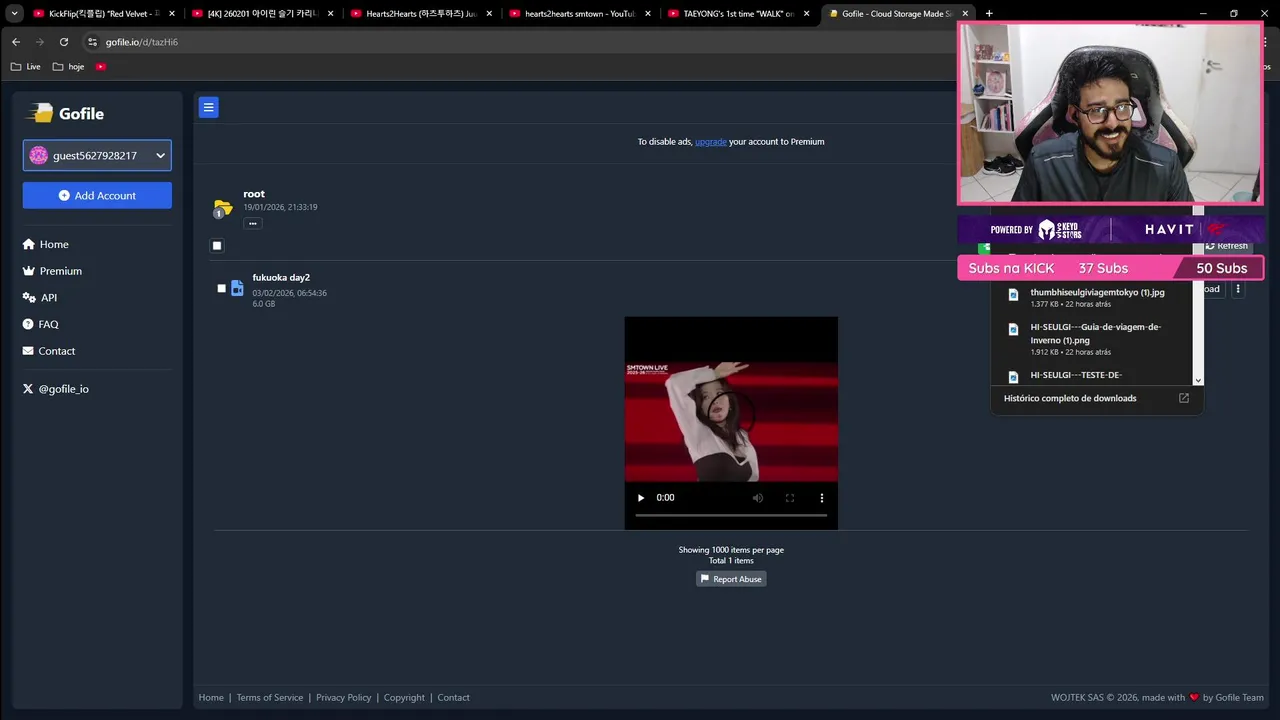Open the YouTube bookmark icon
The width and height of the screenshot is (1280, 720).
[101, 67]
